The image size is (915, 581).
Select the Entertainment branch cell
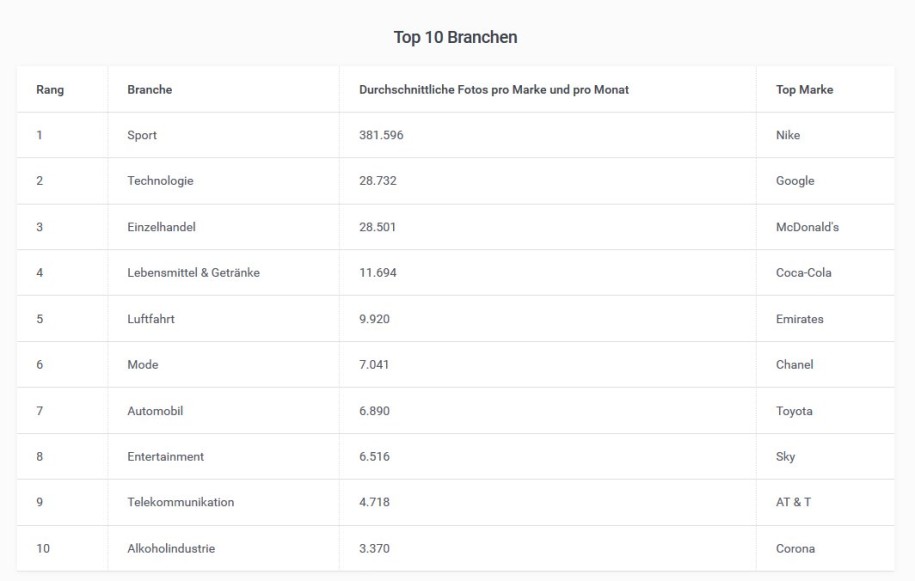[165, 456]
